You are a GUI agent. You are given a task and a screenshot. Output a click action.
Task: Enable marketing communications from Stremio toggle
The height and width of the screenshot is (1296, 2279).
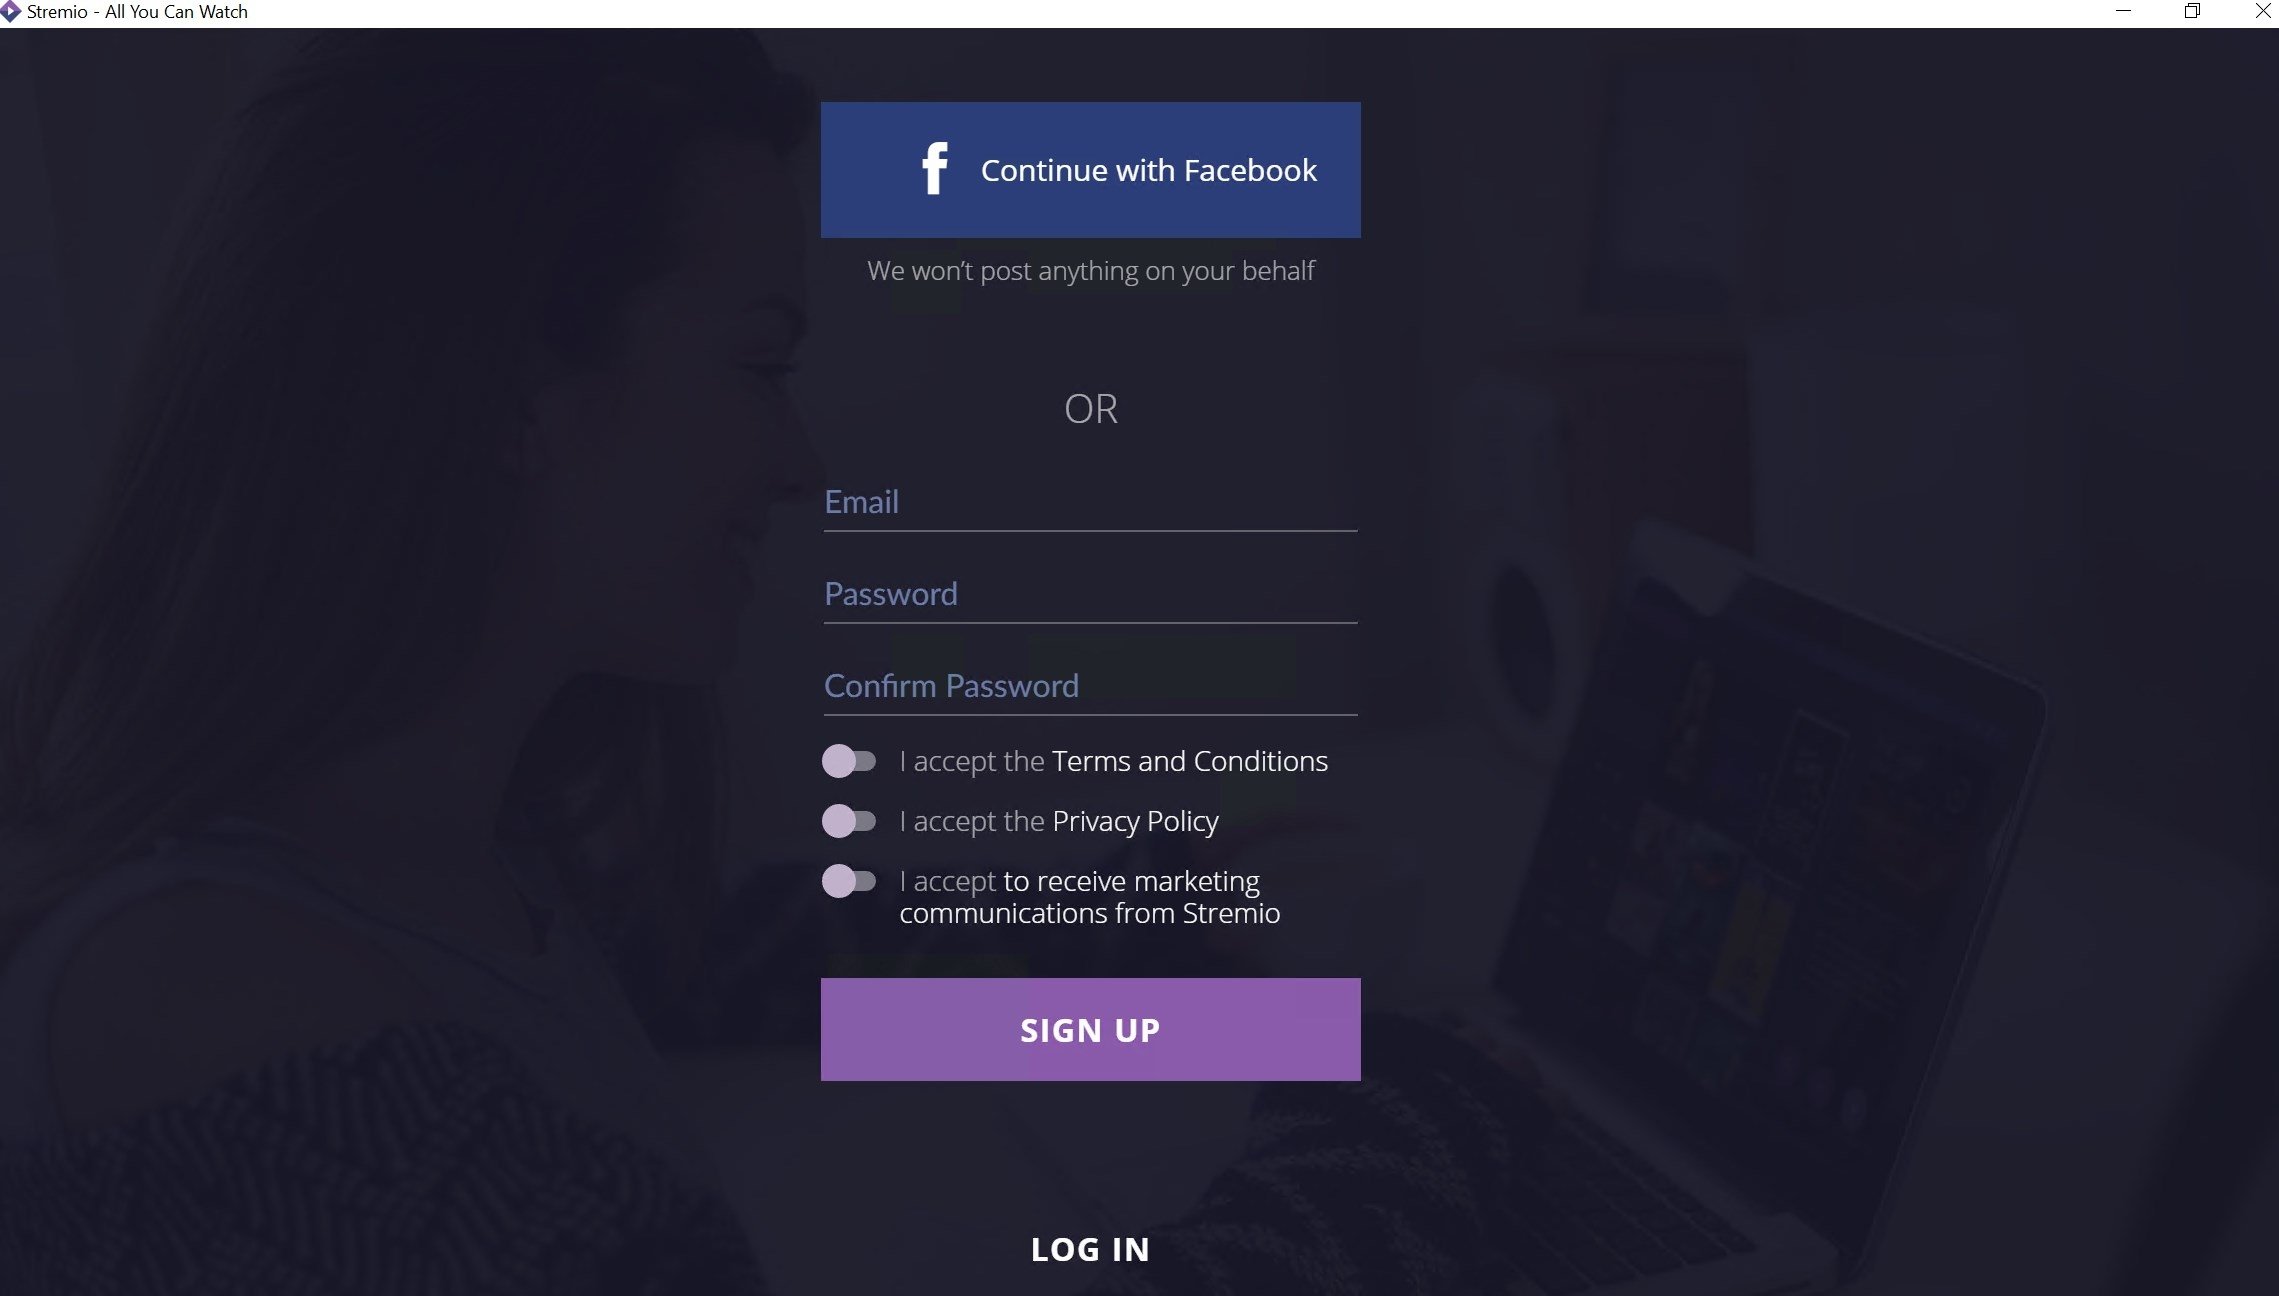[x=848, y=881]
